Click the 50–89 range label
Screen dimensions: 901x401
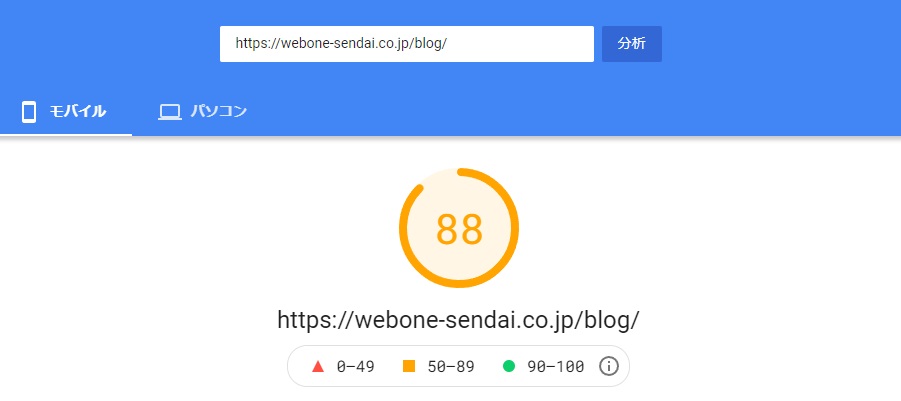[451, 366]
